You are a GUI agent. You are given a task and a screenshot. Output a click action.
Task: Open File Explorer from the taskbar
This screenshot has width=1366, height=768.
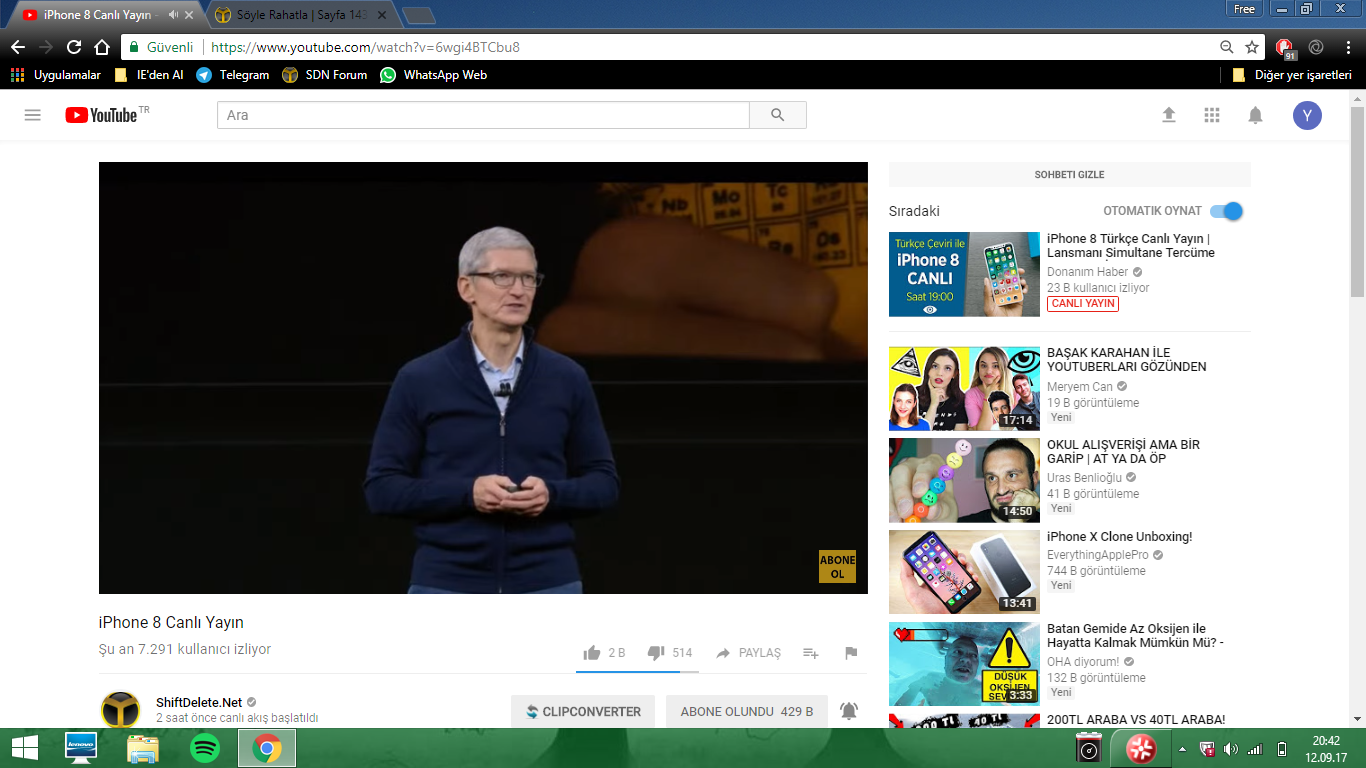(143, 748)
